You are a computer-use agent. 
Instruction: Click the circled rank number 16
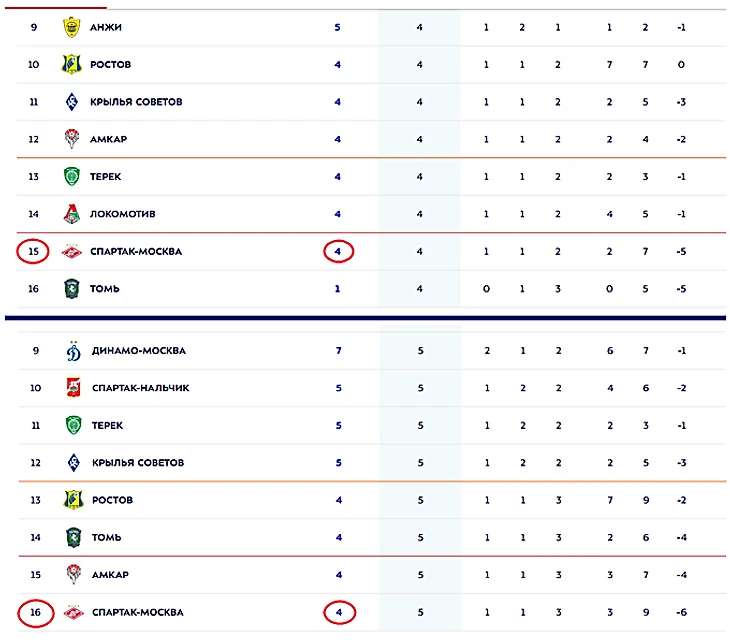click(x=34, y=612)
